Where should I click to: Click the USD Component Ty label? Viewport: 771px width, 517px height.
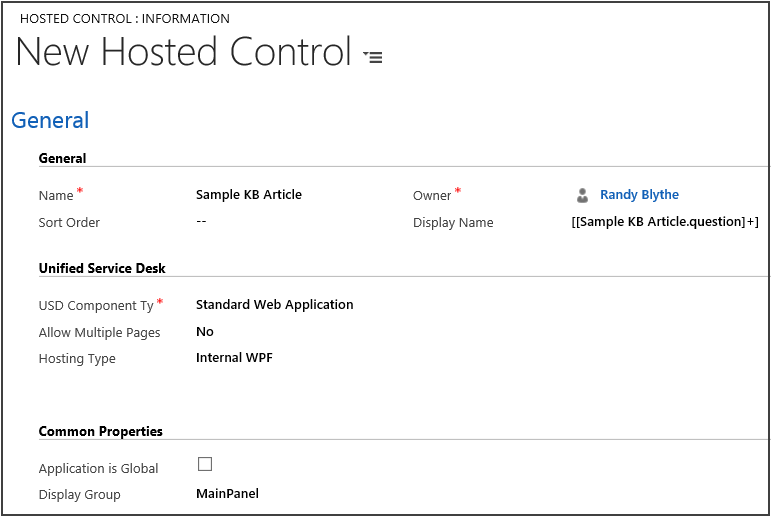(96, 305)
